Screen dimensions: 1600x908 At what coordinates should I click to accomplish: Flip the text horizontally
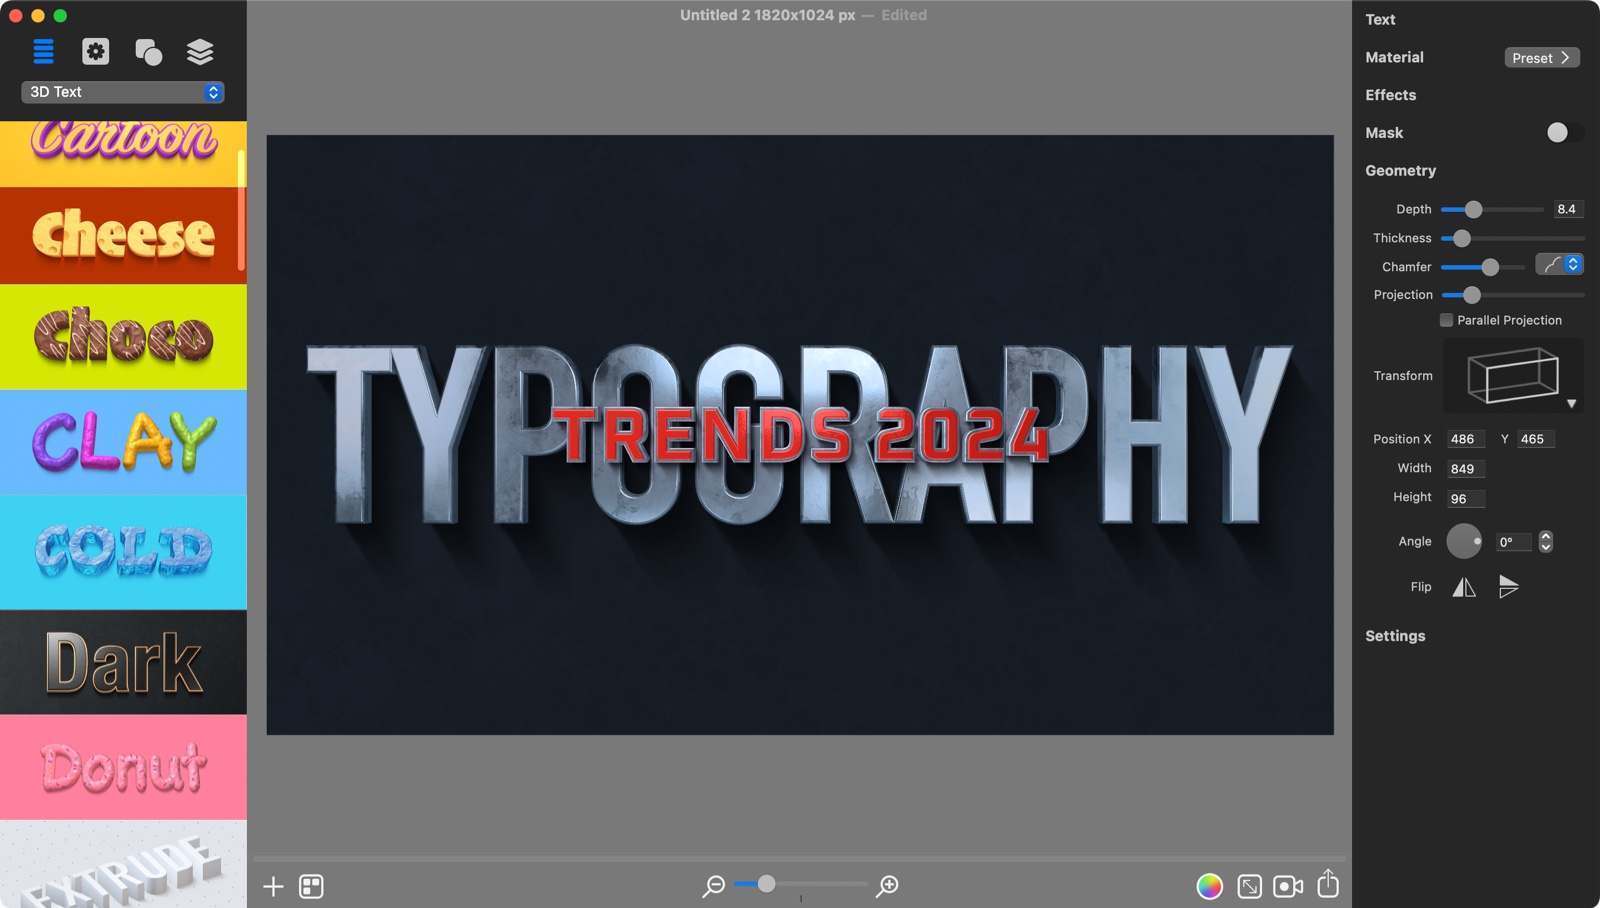coord(1464,587)
